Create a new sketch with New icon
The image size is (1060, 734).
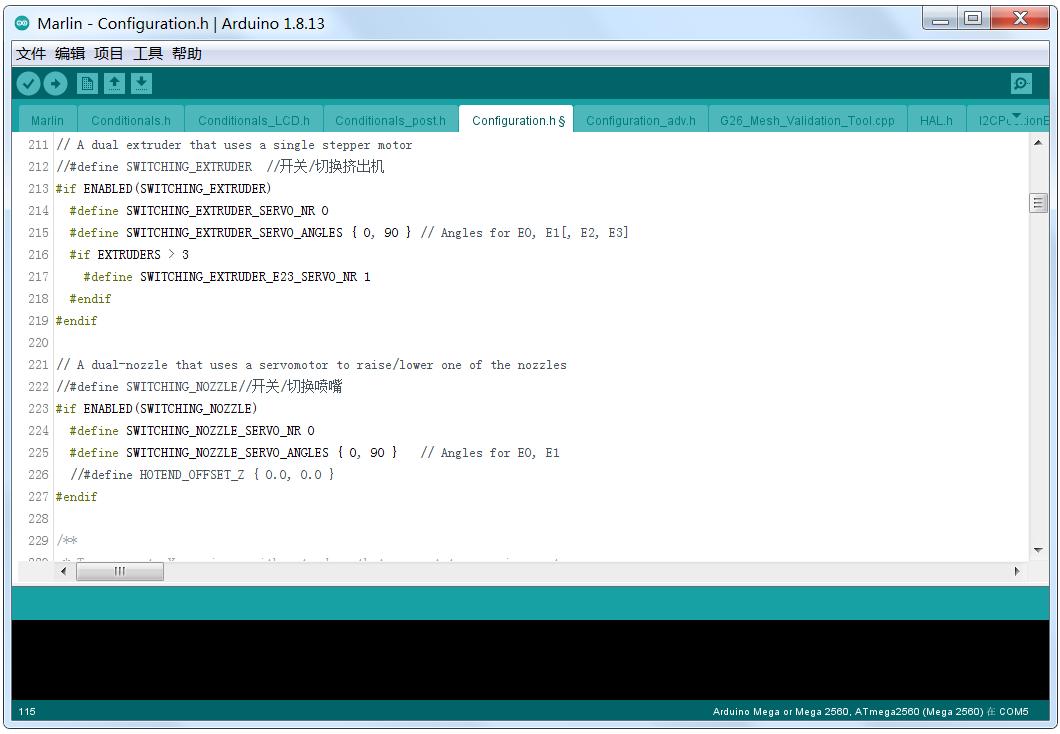point(88,84)
